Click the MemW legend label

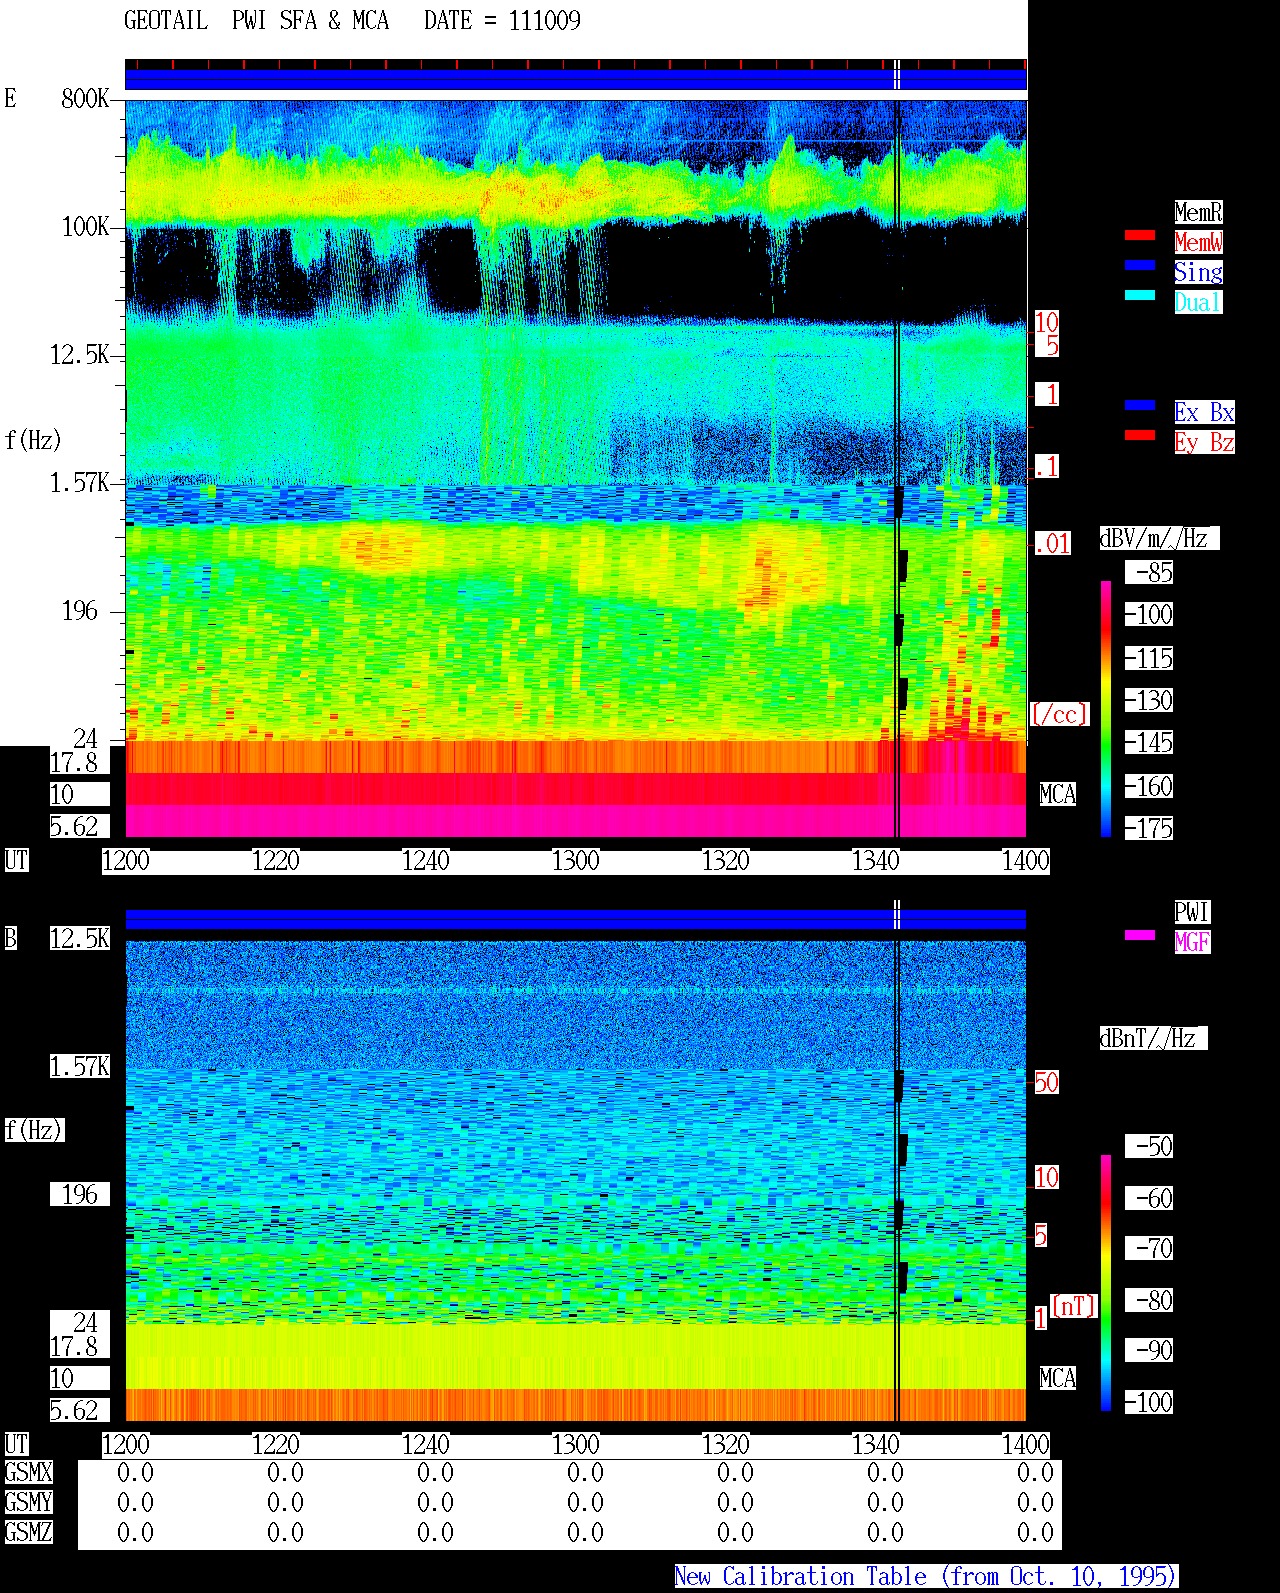tap(1198, 242)
